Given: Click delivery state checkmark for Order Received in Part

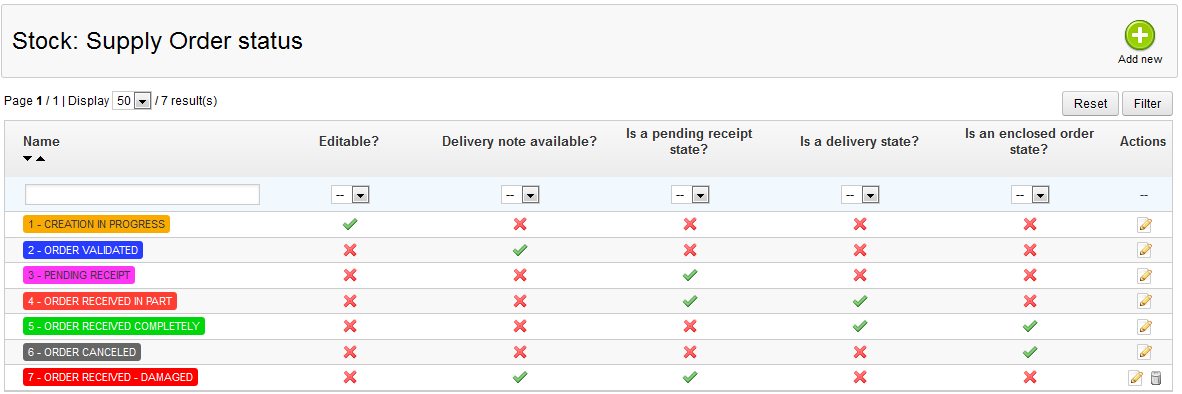Looking at the screenshot, I should click(859, 301).
